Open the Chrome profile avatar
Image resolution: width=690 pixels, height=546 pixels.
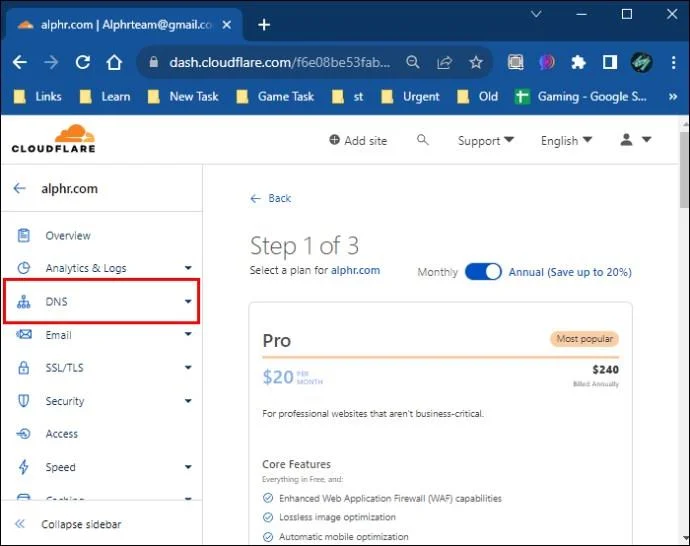[641, 62]
